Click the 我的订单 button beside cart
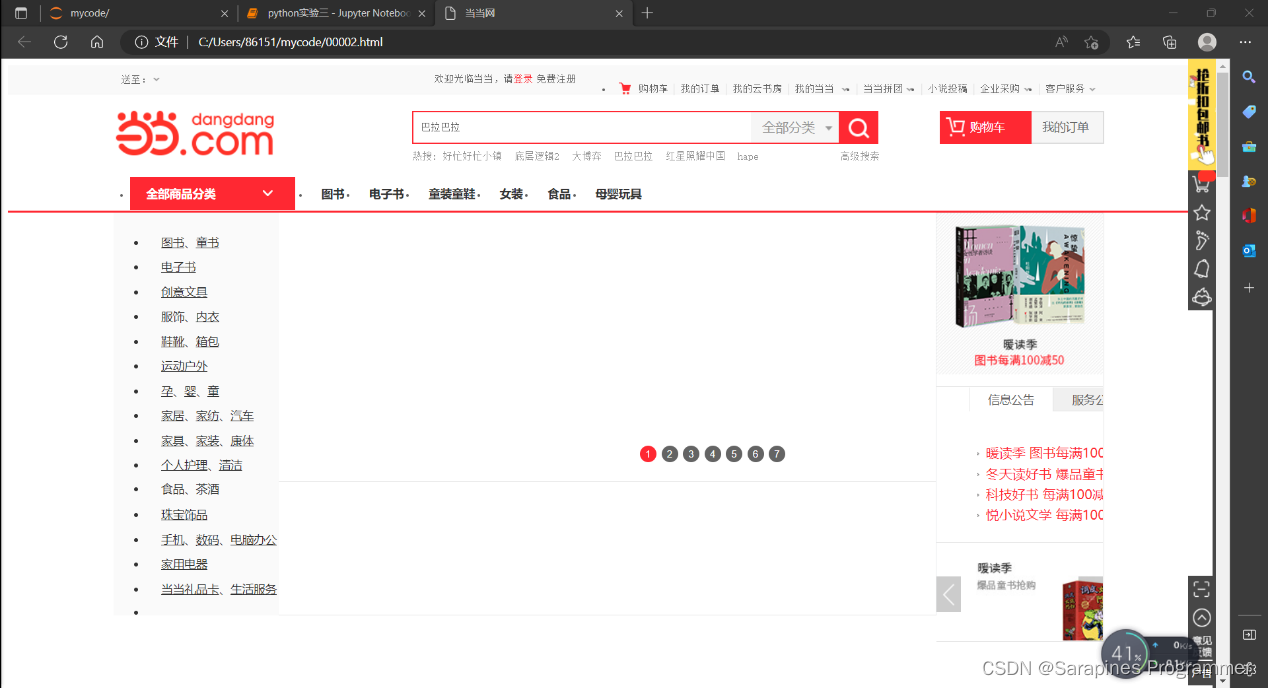Image resolution: width=1268 pixels, height=688 pixels. coord(1067,128)
